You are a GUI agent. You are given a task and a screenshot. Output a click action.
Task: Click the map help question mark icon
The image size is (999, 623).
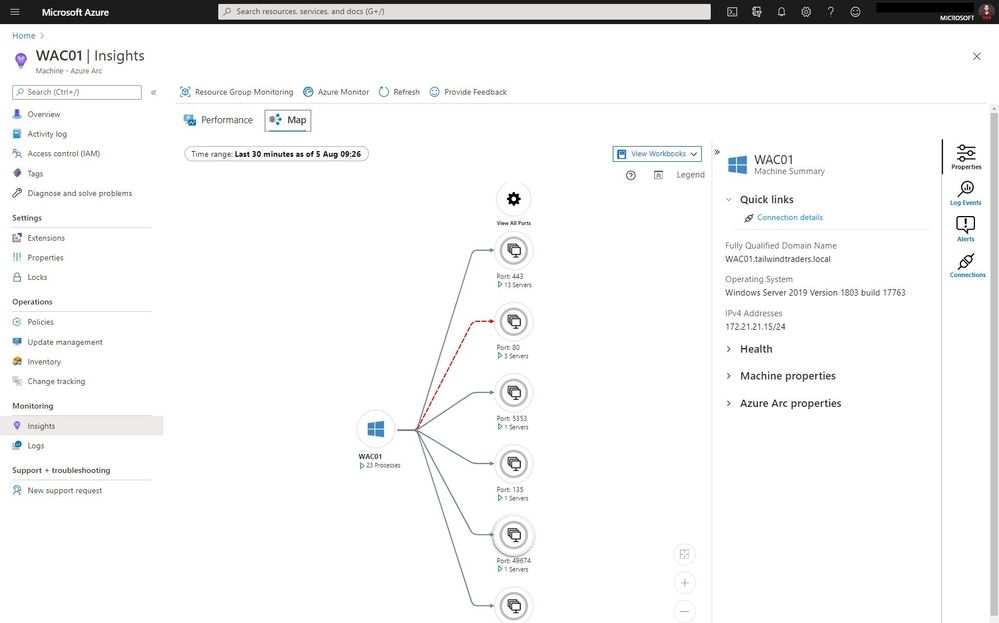click(631, 175)
